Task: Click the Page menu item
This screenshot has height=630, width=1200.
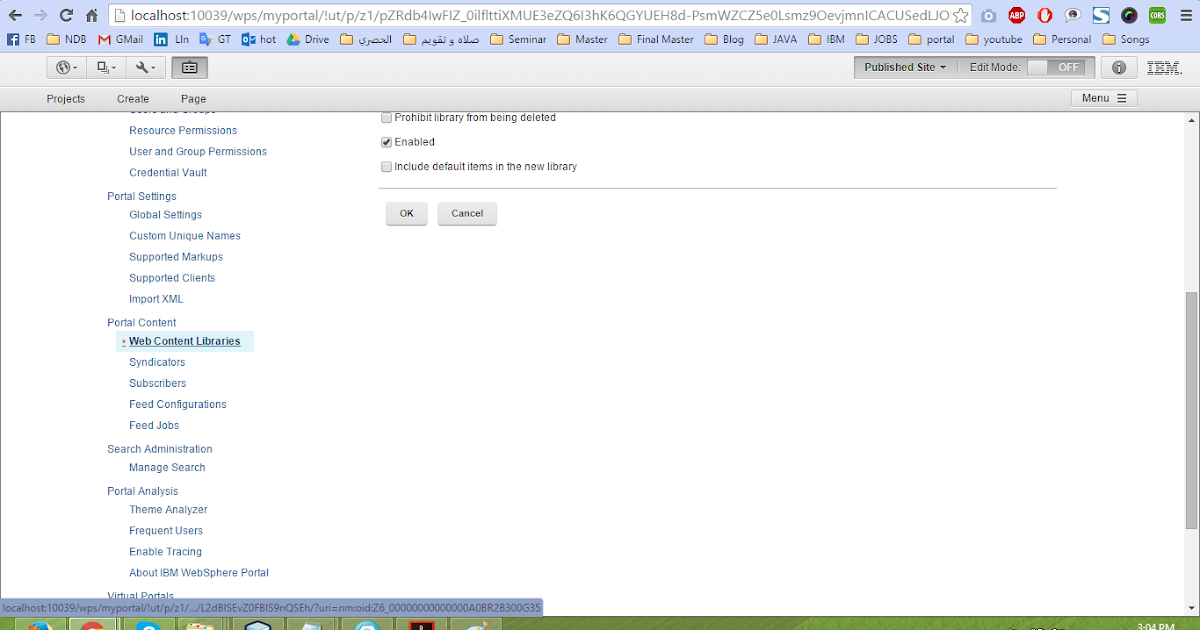Action: coord(192,98)
